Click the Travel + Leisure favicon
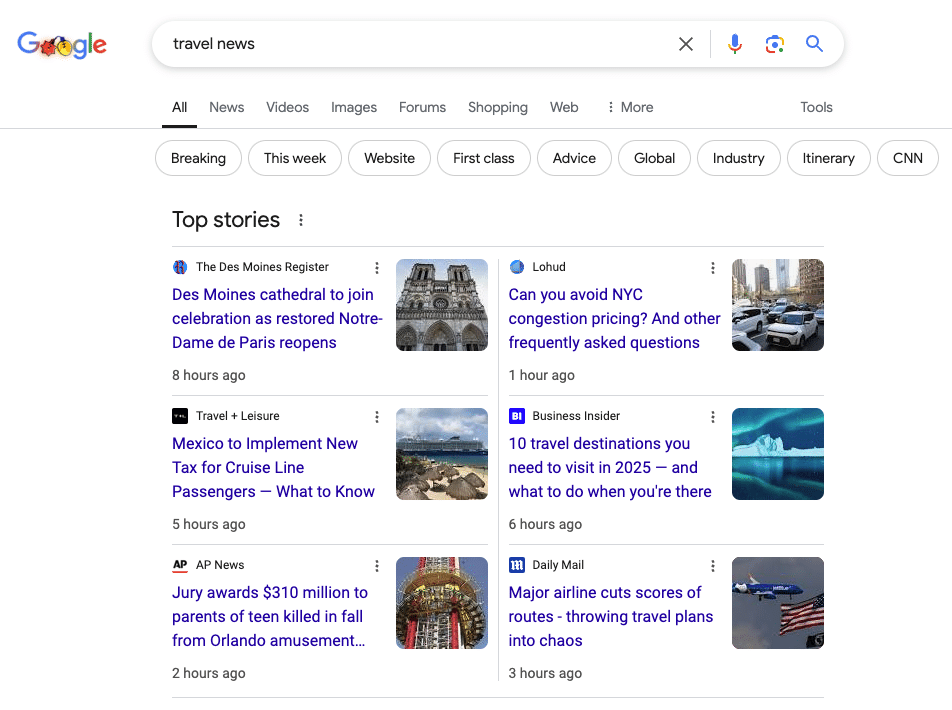Viewport: 952px width, 710px height. click(180, 416)
